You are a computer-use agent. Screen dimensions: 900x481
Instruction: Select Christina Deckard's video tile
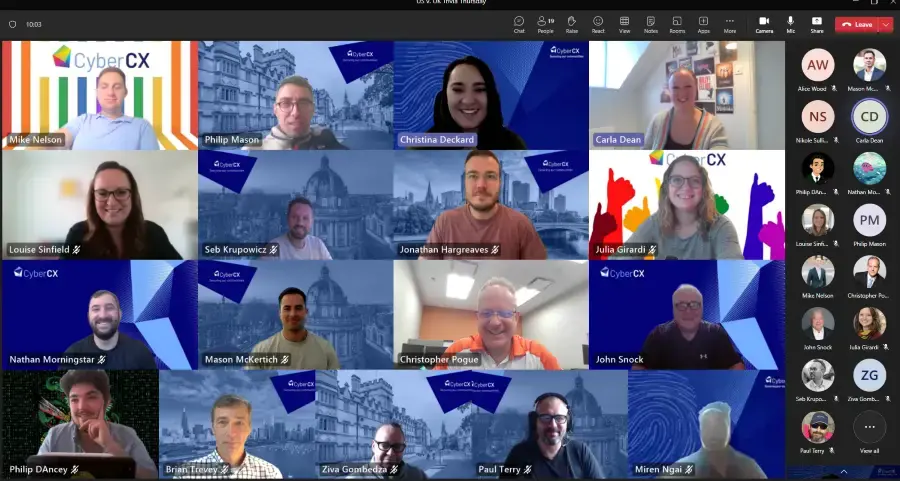coord(491,95)
